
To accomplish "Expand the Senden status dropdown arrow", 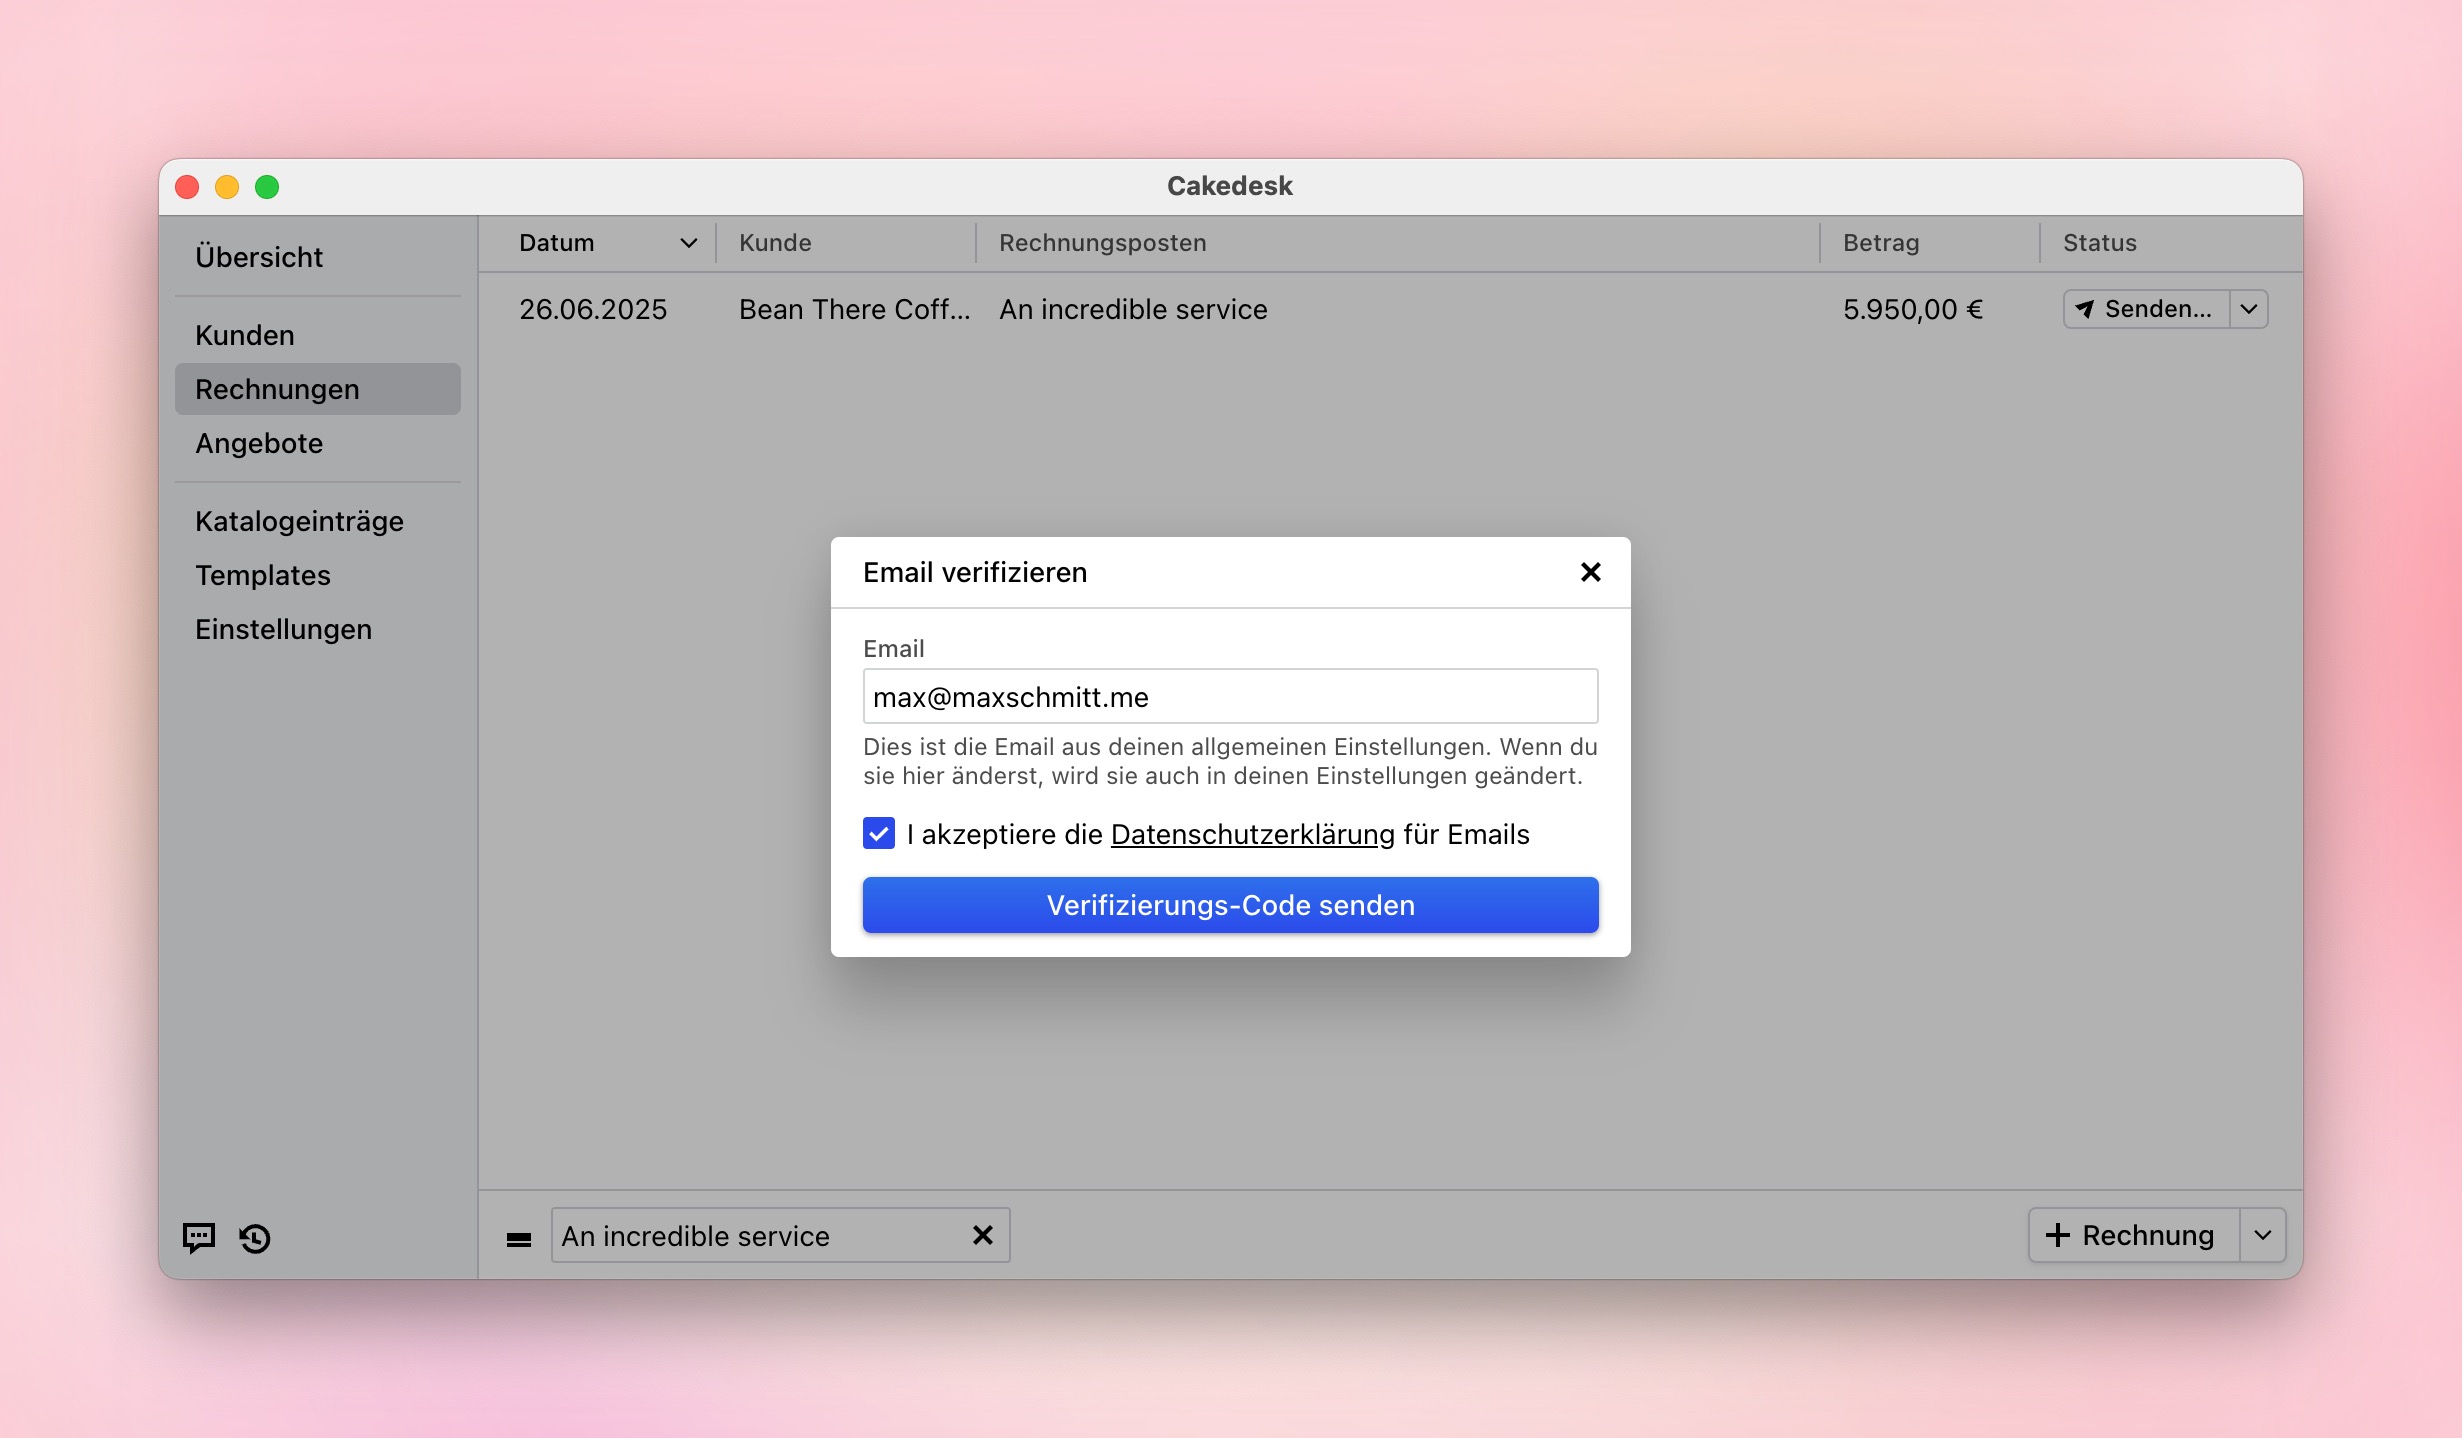I will click(2249, 309).
